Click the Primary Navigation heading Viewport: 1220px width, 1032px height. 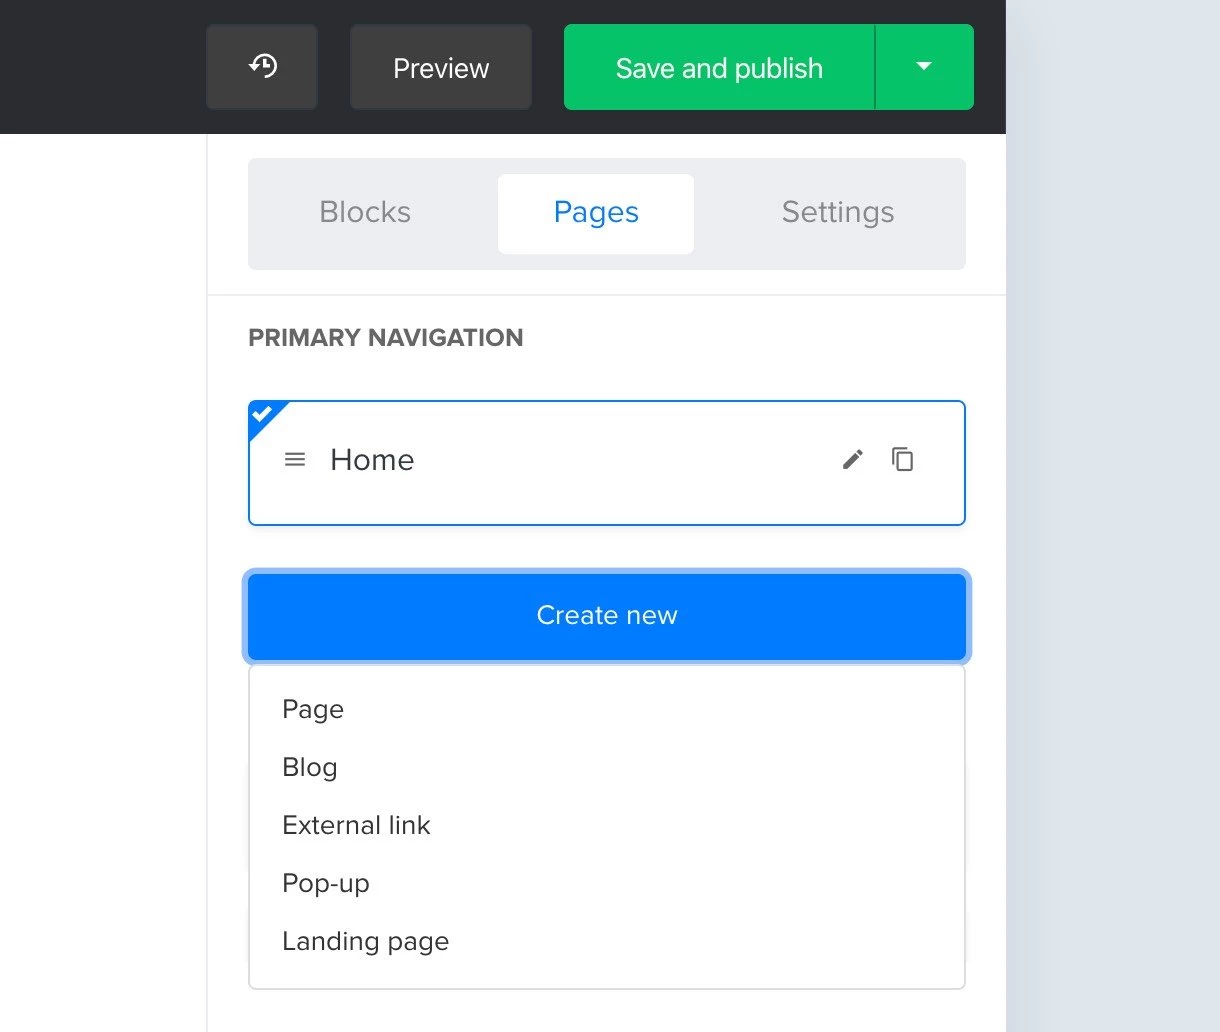385,338
